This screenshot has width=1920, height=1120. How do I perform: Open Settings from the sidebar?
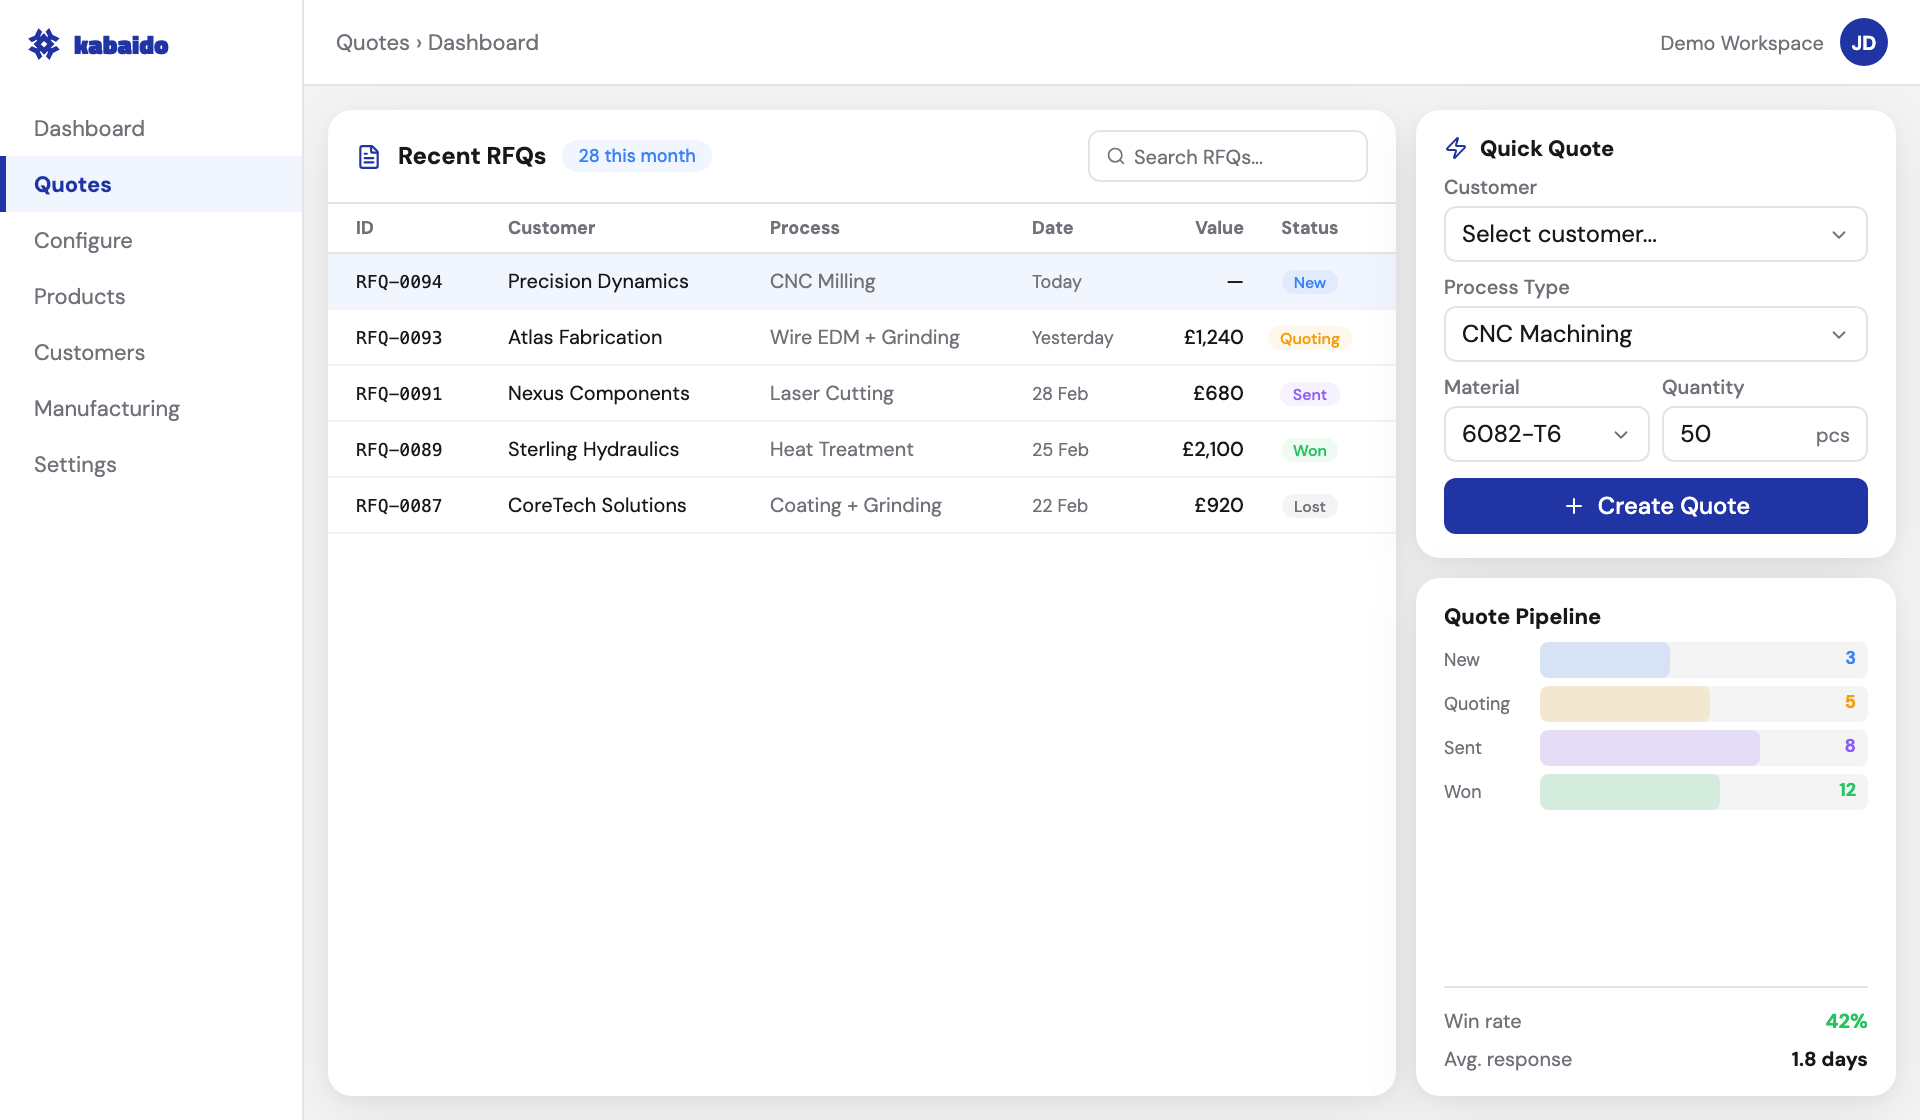(x=75, y=464)
